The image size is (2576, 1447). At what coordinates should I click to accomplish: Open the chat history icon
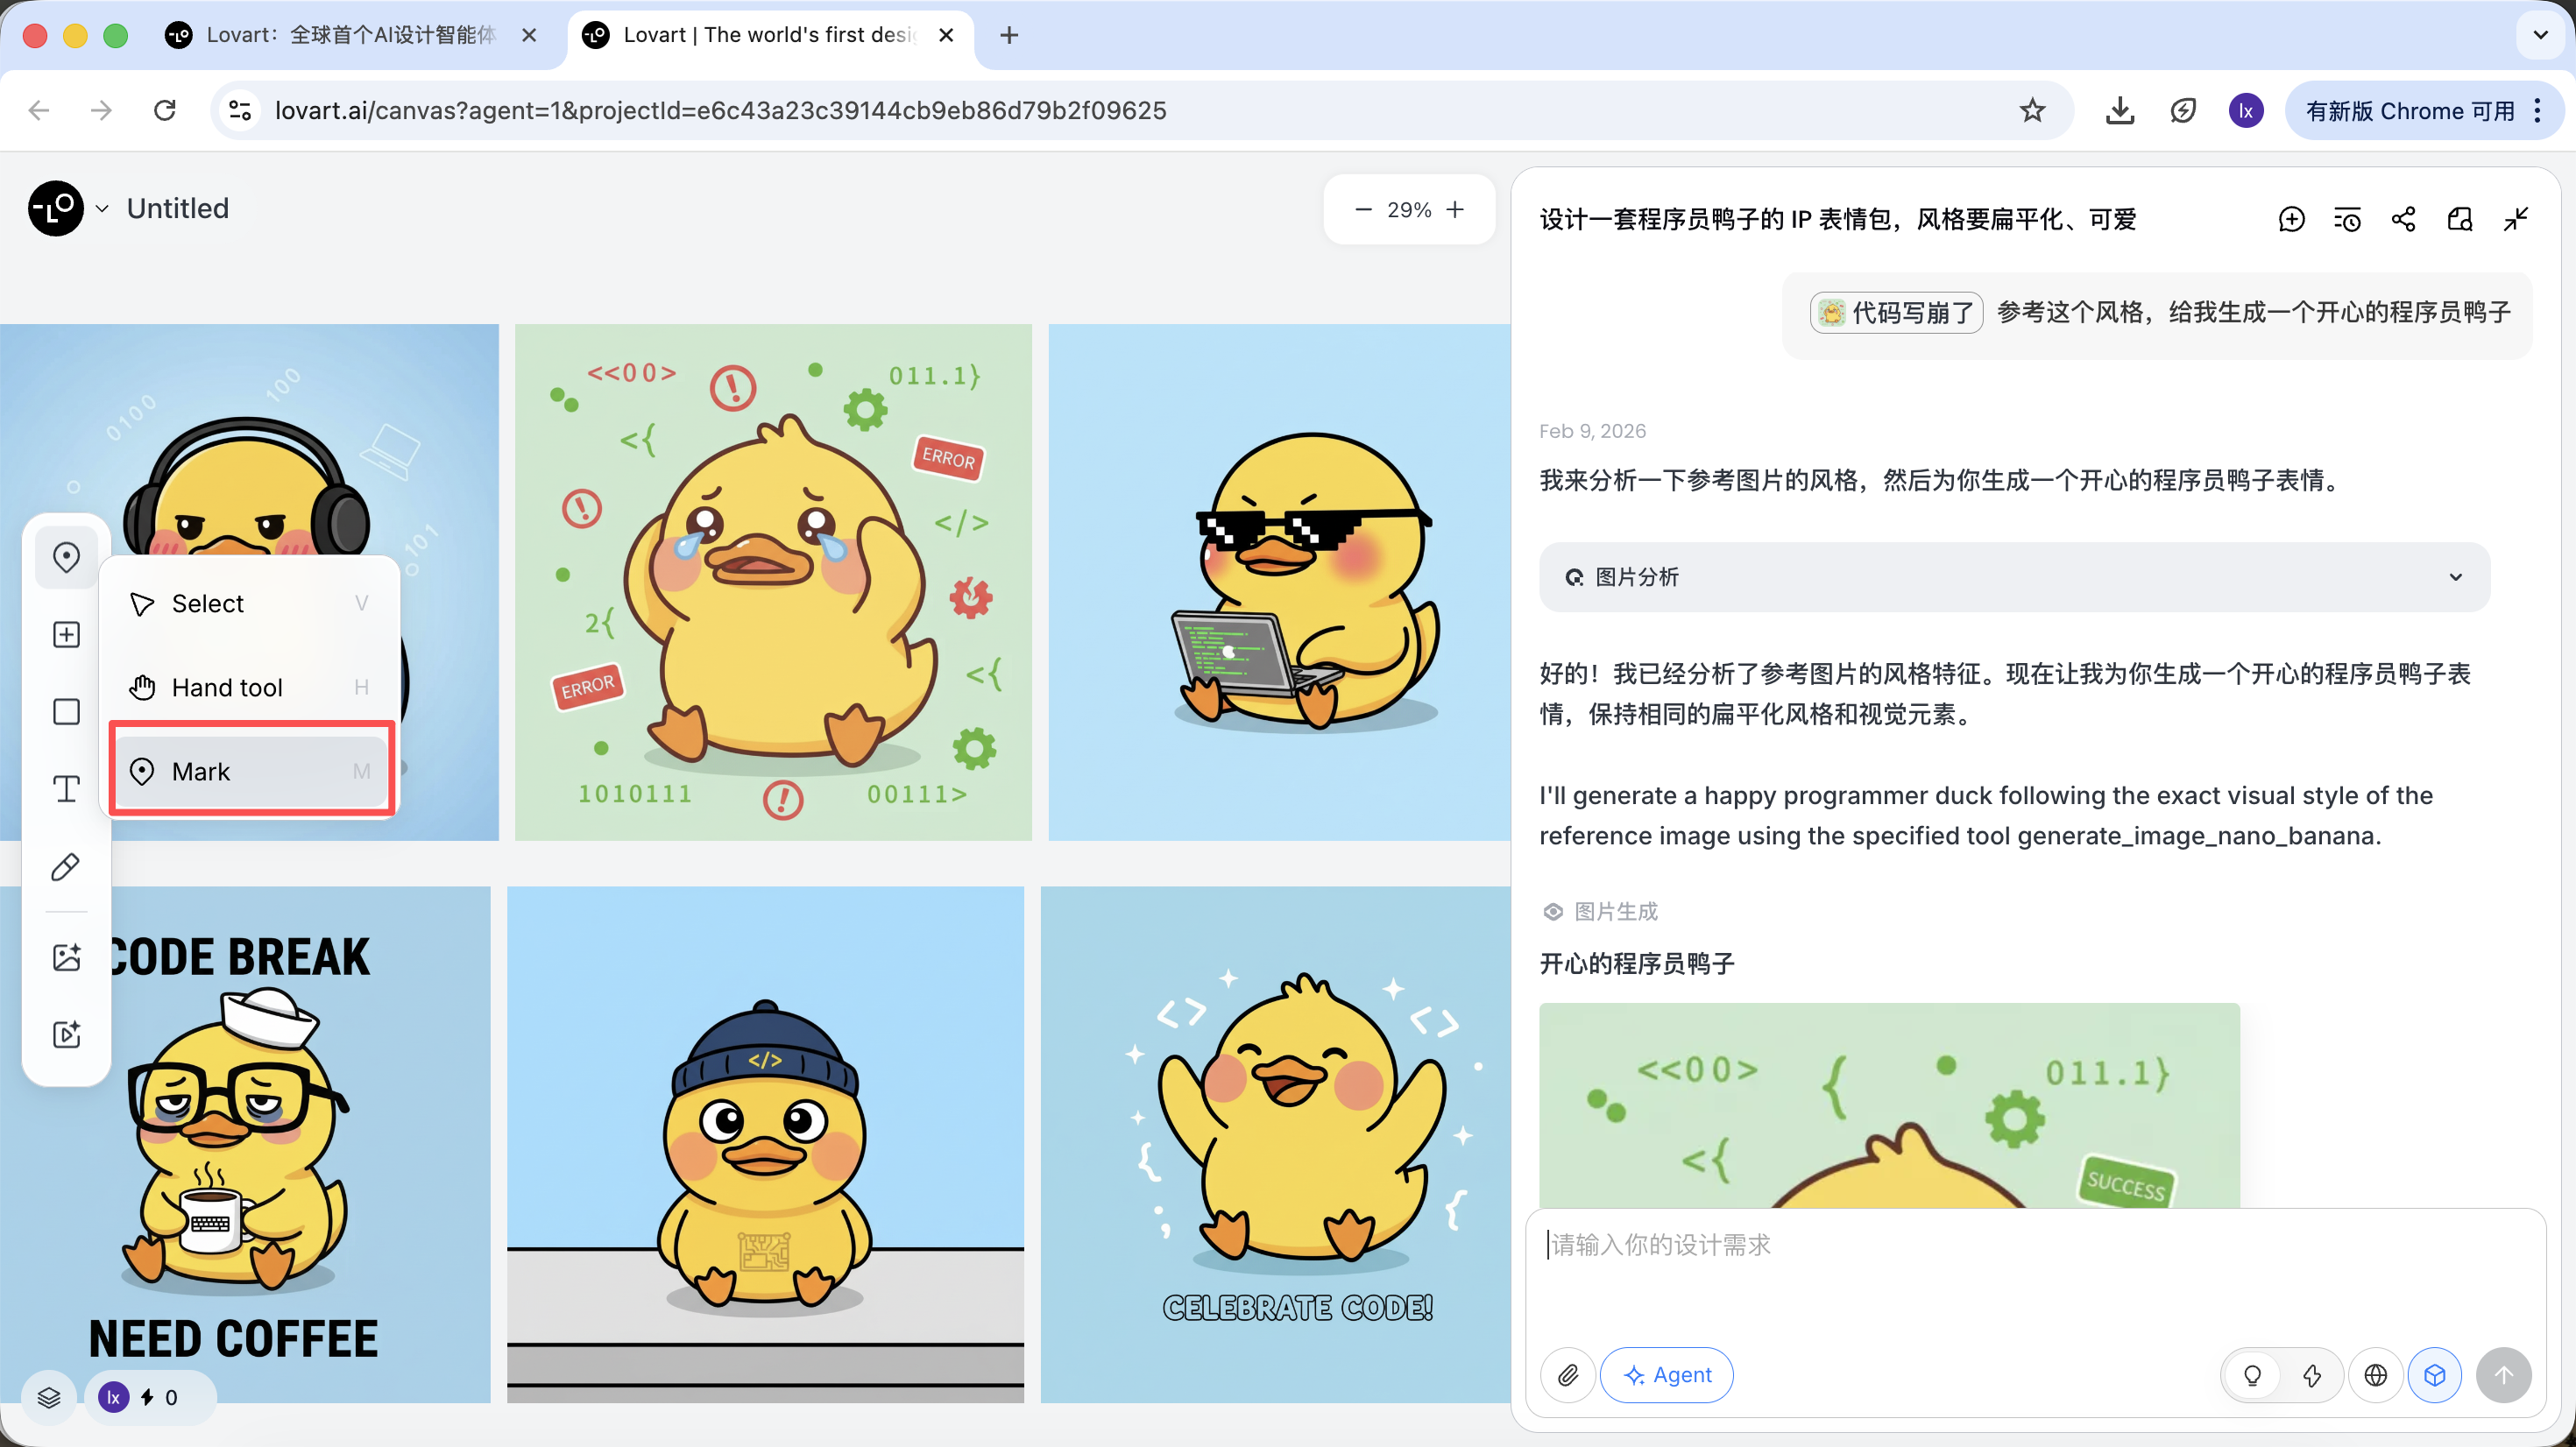2347,219
